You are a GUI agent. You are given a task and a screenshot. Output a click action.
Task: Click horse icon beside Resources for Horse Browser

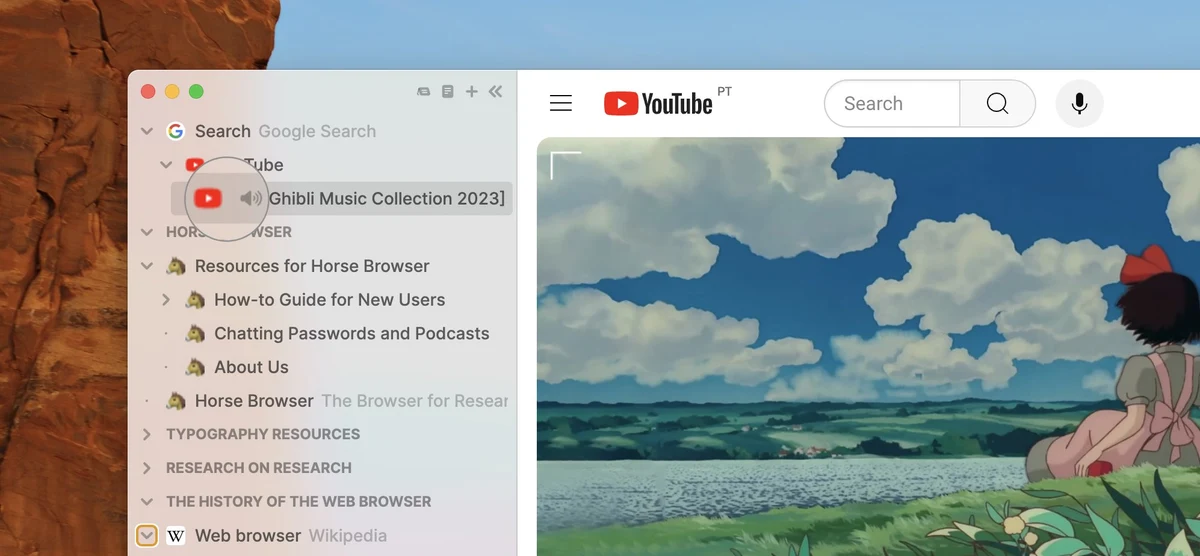click(176, 266)
